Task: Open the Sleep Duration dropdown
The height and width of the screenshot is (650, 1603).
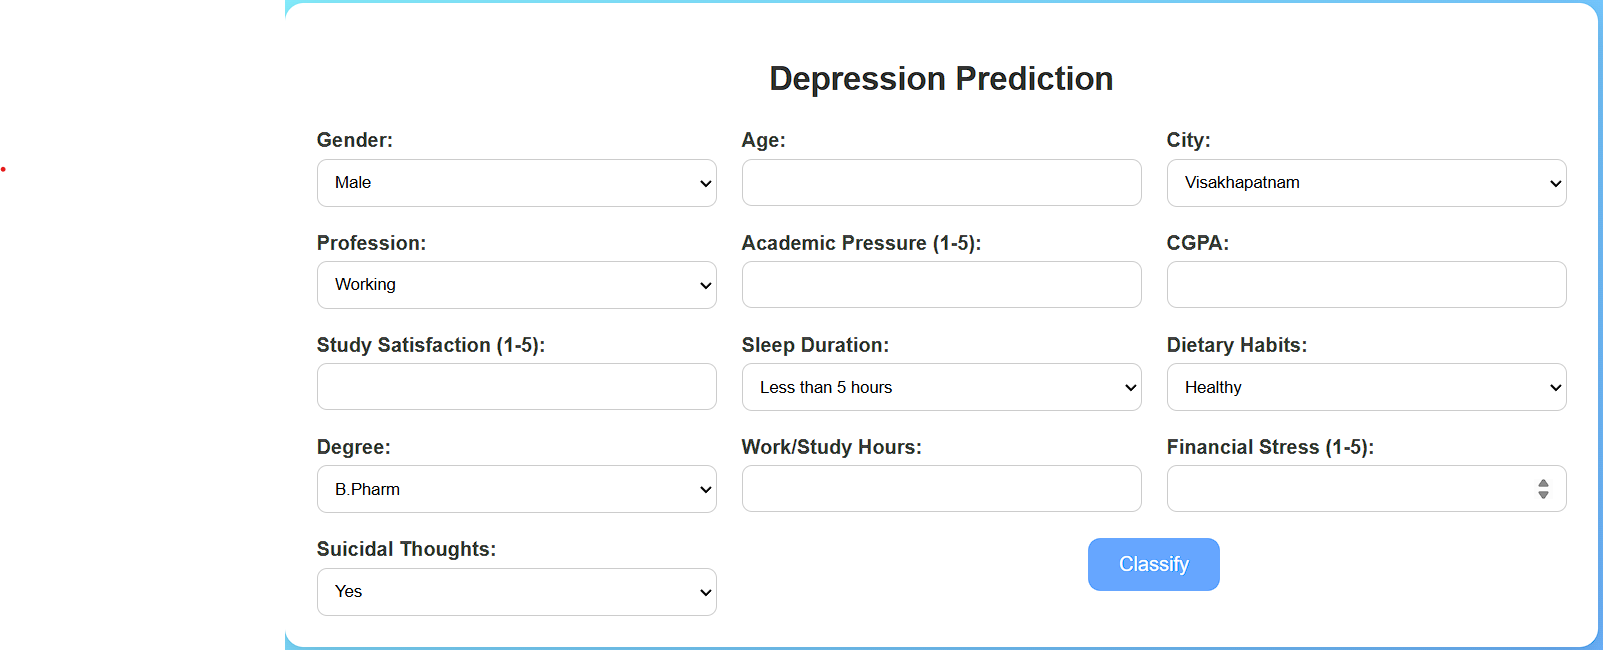Action: point(941,387)
